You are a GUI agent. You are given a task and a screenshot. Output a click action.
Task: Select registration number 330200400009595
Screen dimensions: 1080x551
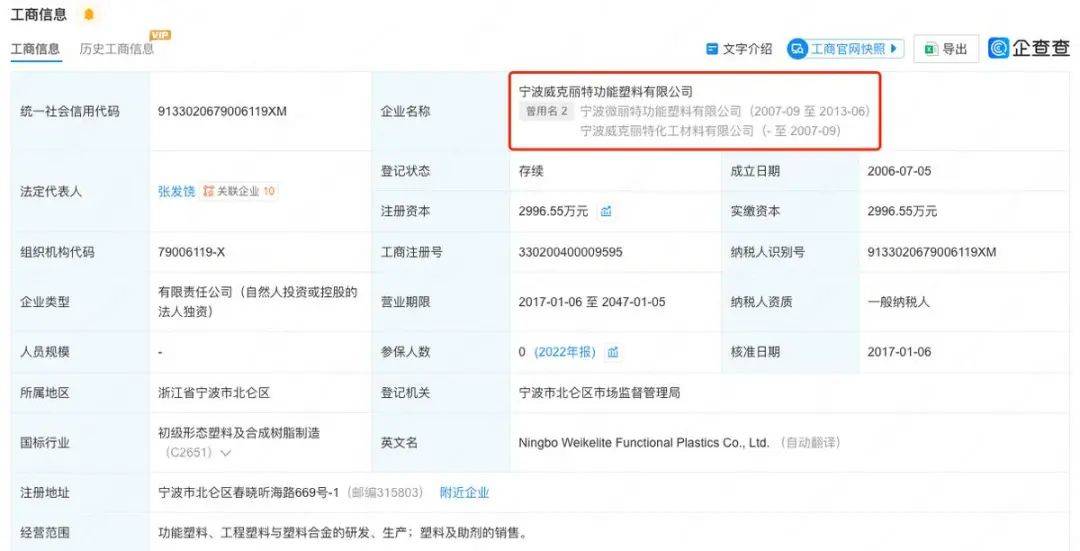pos(570,252)
